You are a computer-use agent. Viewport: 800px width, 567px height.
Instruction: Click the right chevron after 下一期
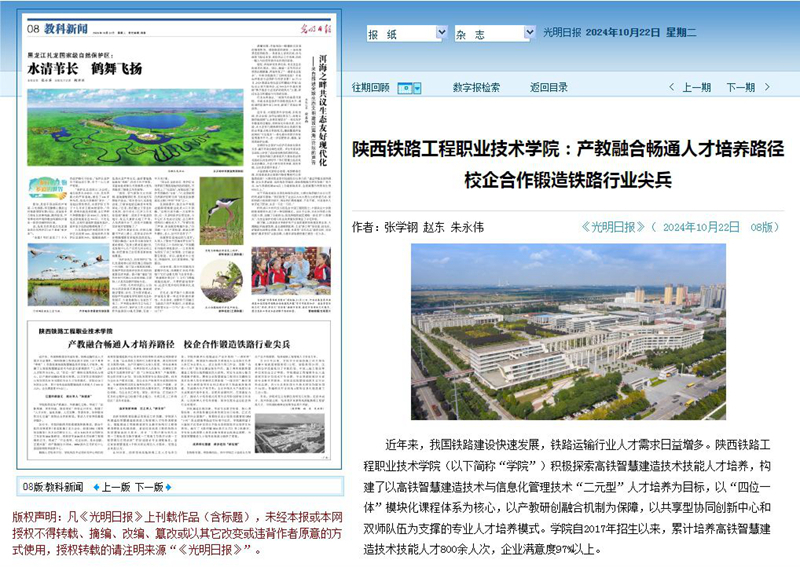[x=767, y=87]
